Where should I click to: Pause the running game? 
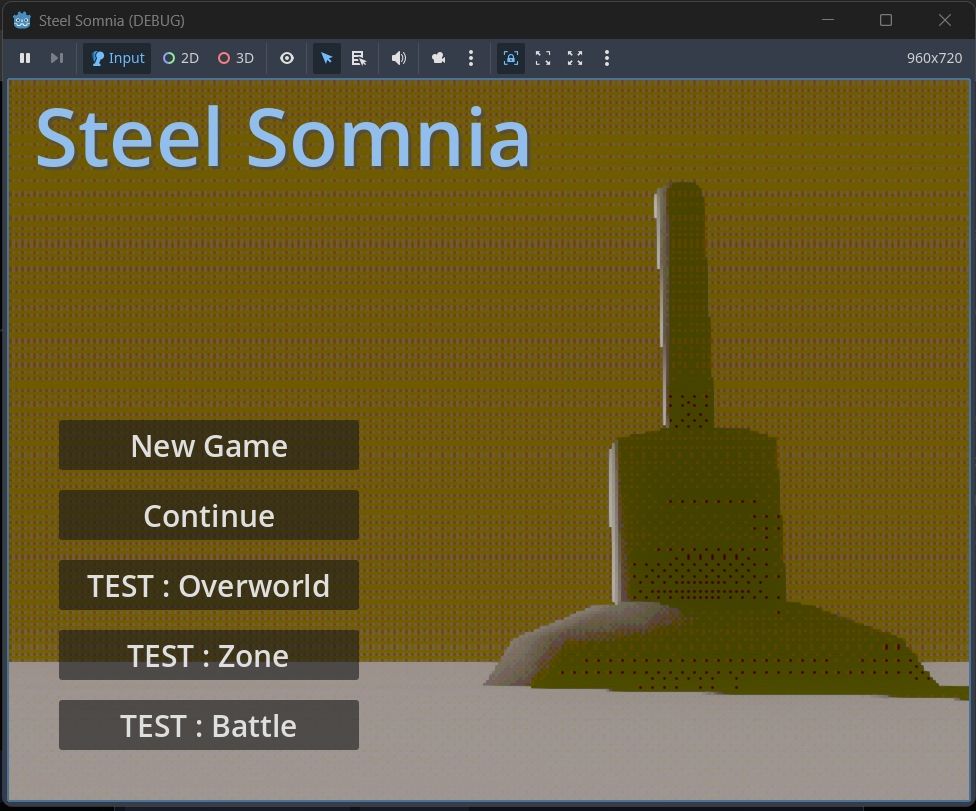[x=25, y=58]
